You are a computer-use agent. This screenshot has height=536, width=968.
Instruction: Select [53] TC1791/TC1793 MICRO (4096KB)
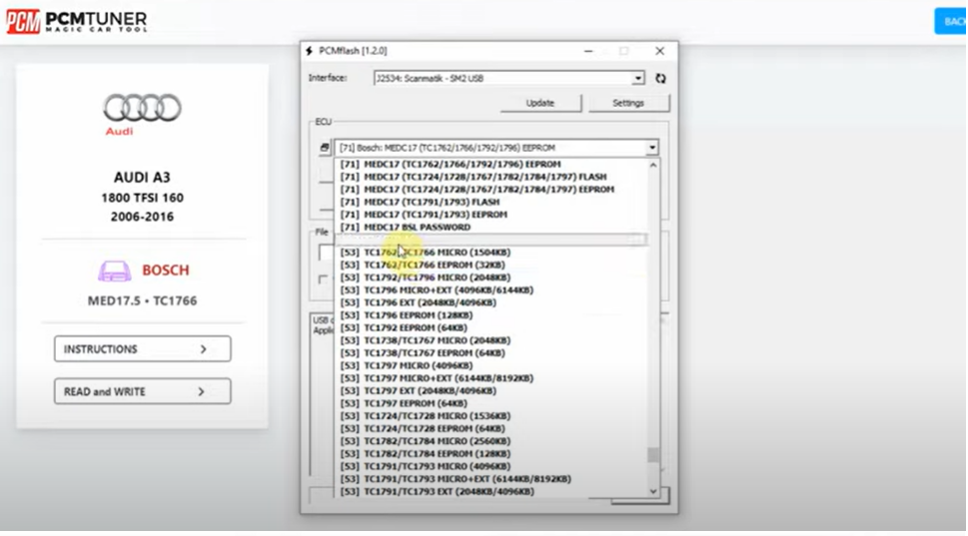[491, 466]
